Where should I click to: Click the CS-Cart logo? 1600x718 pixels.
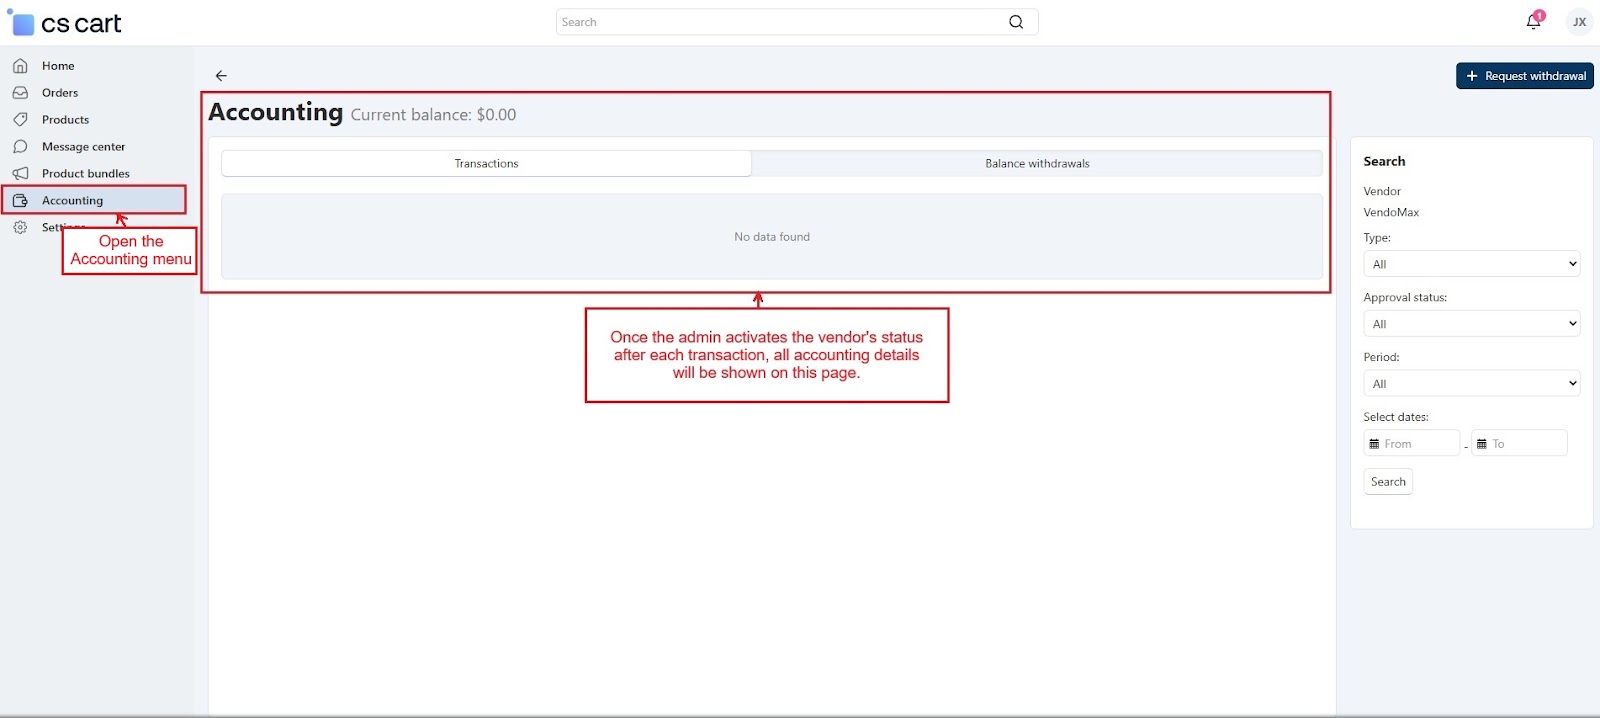point(65,23)
